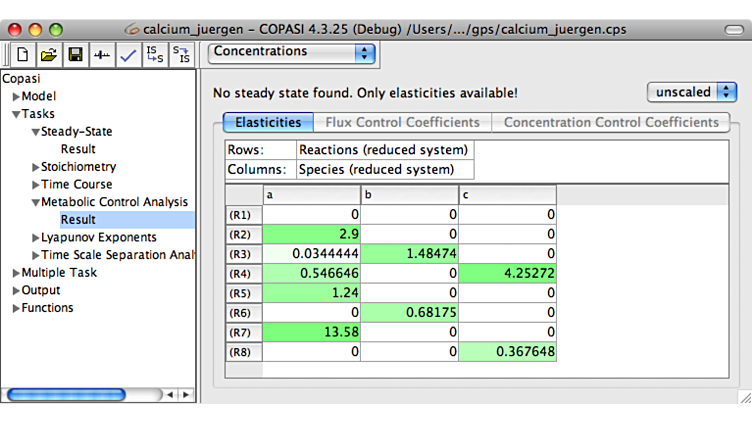Click the initial-state-to-state toolbar icon
The width and height of the screenshot is (752, 423).
[x=155, y=55]
